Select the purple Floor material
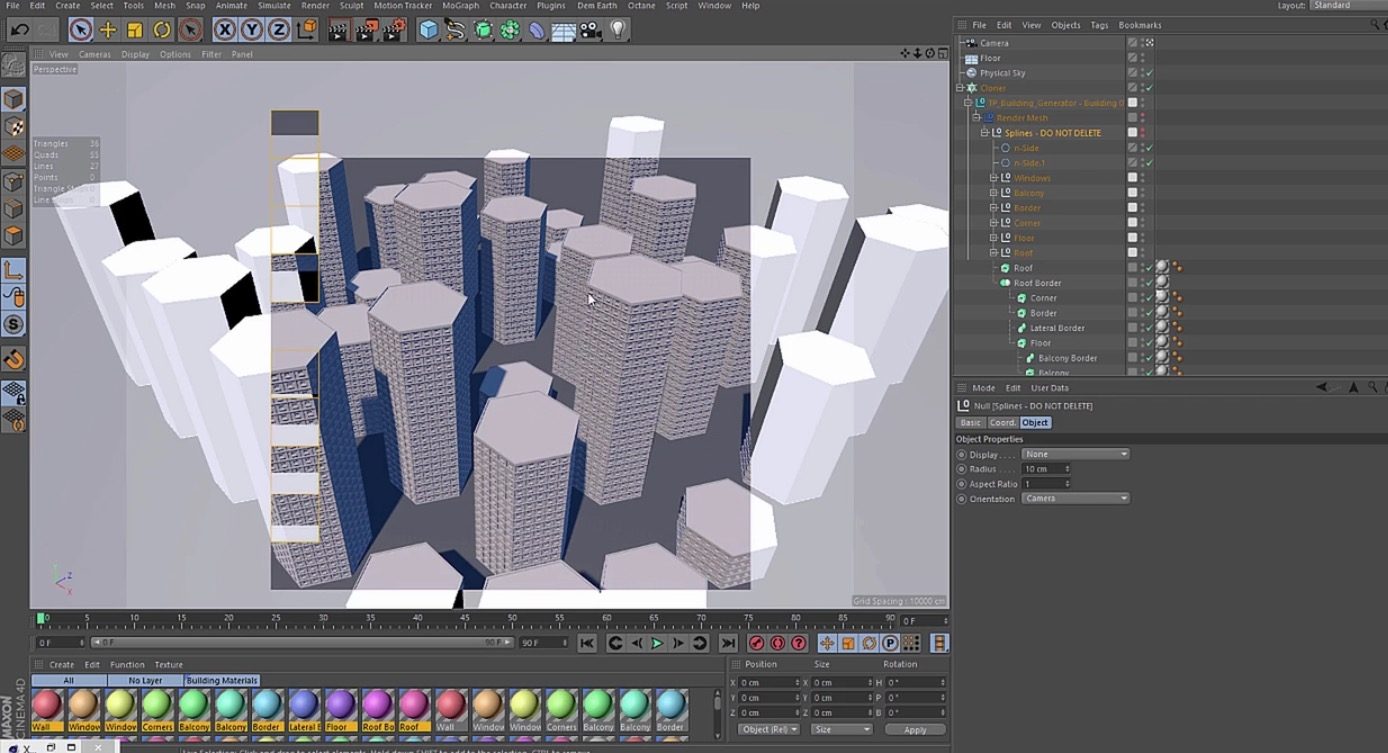 coord(340,710)
